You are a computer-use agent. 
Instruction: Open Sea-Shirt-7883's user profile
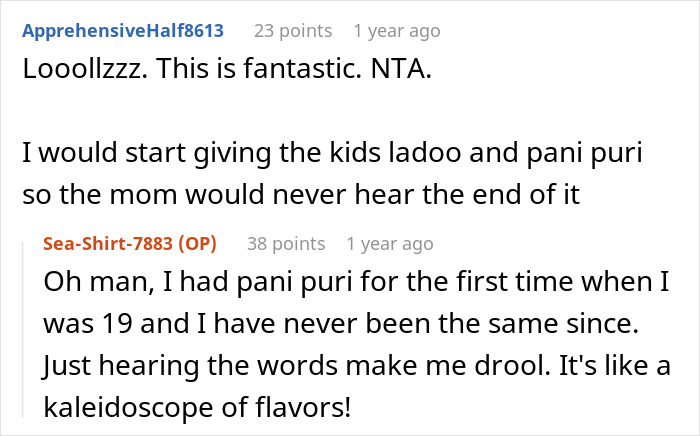108,244
